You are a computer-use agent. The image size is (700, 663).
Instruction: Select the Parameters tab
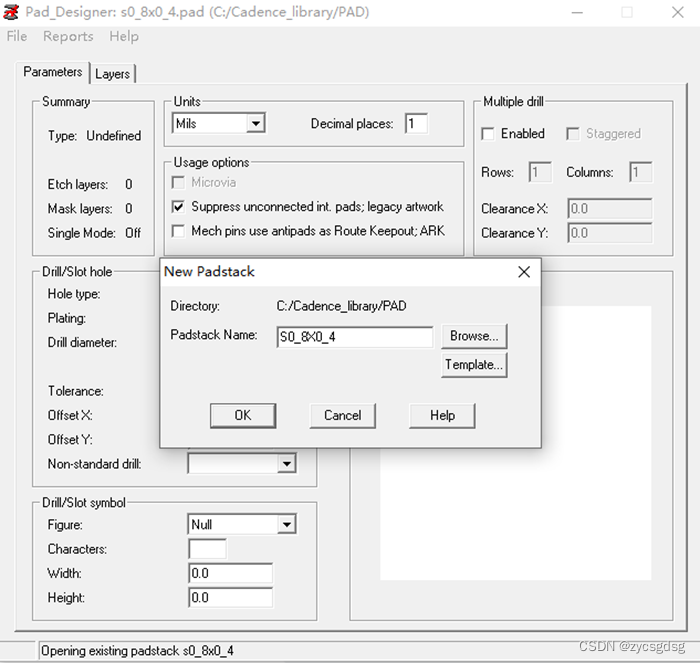53,72
